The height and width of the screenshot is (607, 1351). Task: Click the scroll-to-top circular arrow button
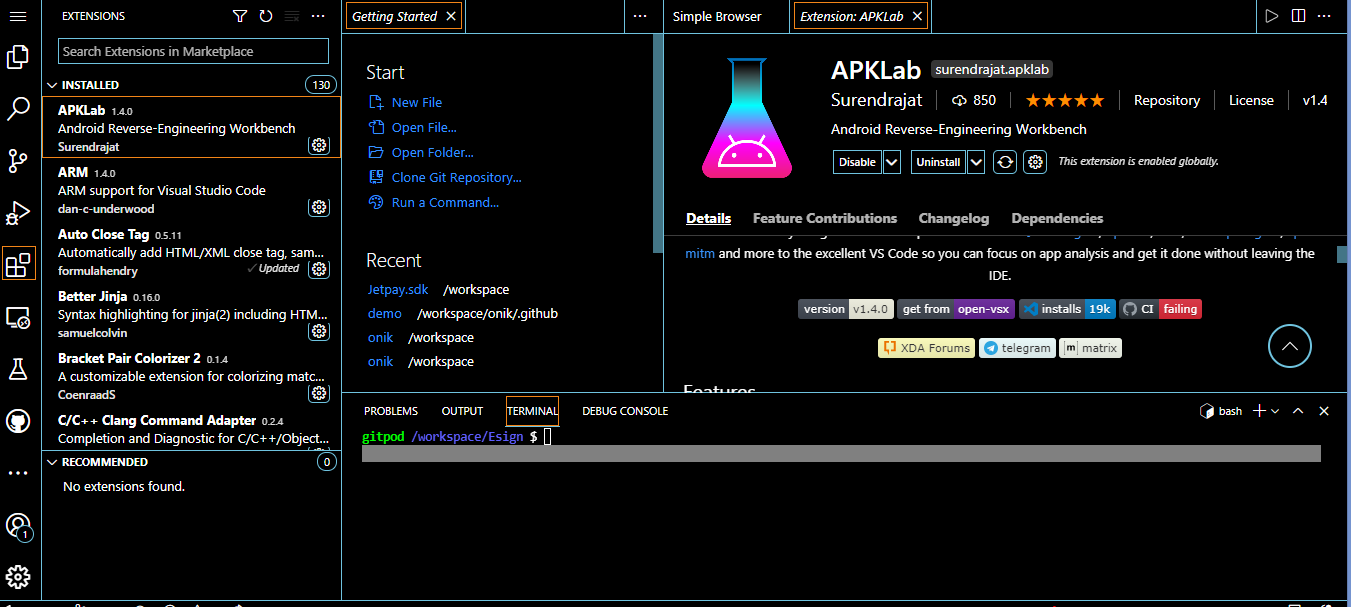(x=1290, y=346)
